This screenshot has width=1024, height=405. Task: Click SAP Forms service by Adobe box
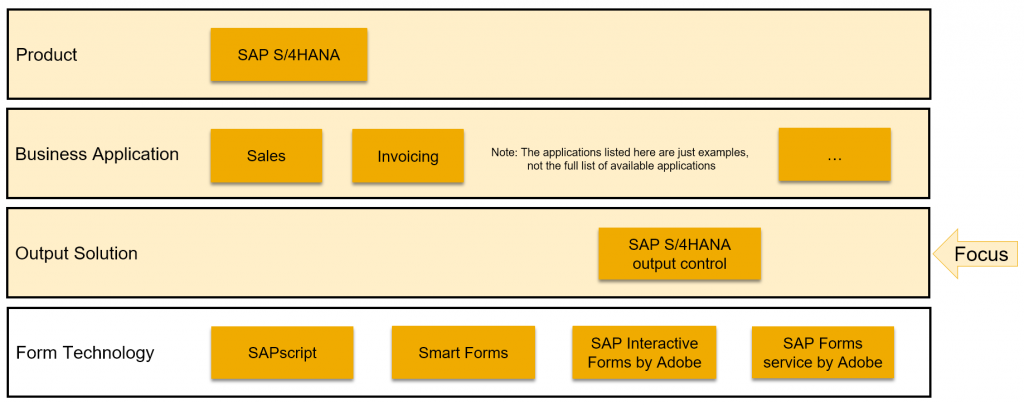pyautogui.click(x=823, y=353)
